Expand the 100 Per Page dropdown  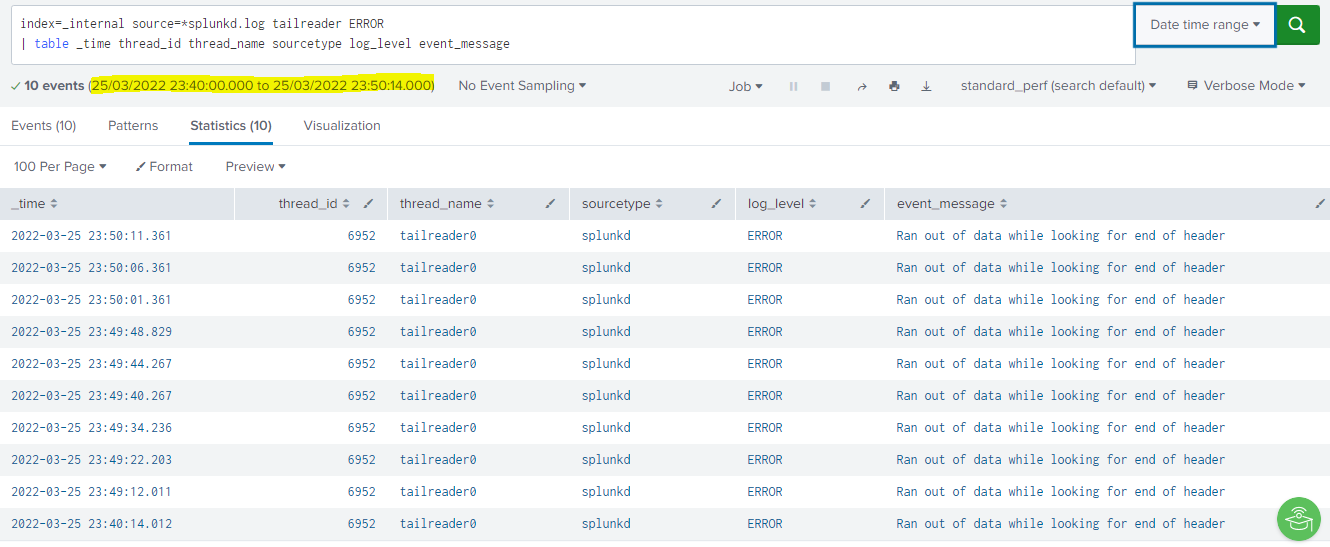(60, 167)
